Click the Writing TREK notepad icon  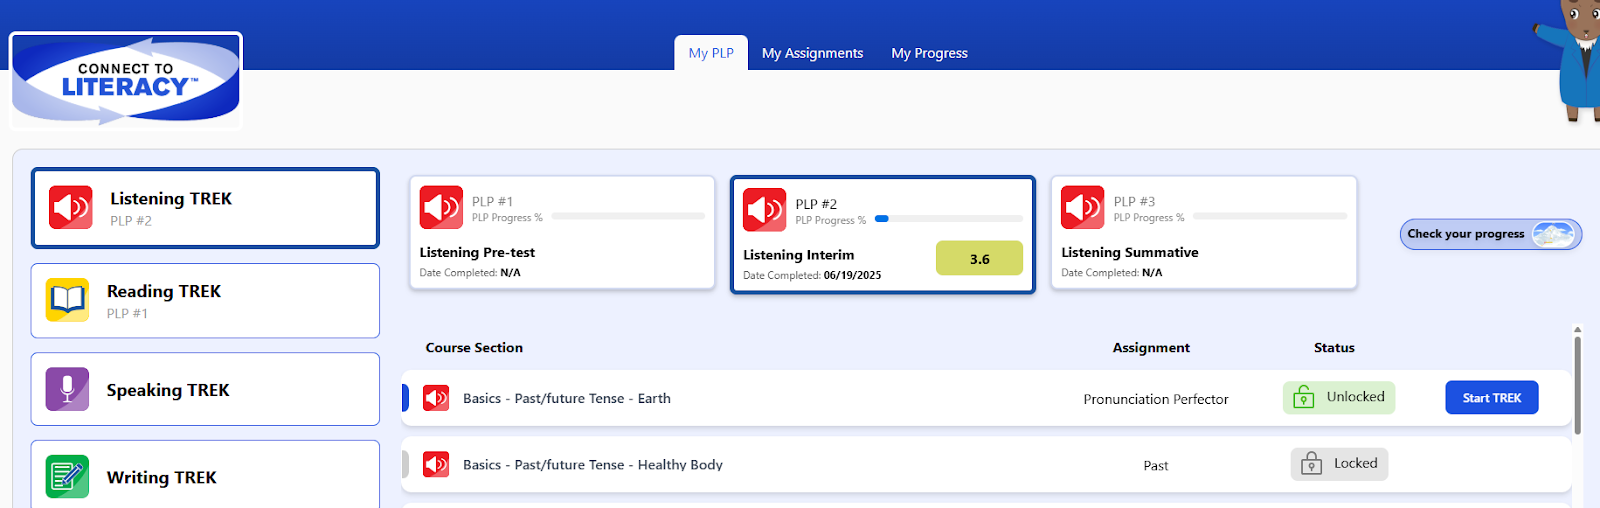pyautogui.click(x=67, y=477)
